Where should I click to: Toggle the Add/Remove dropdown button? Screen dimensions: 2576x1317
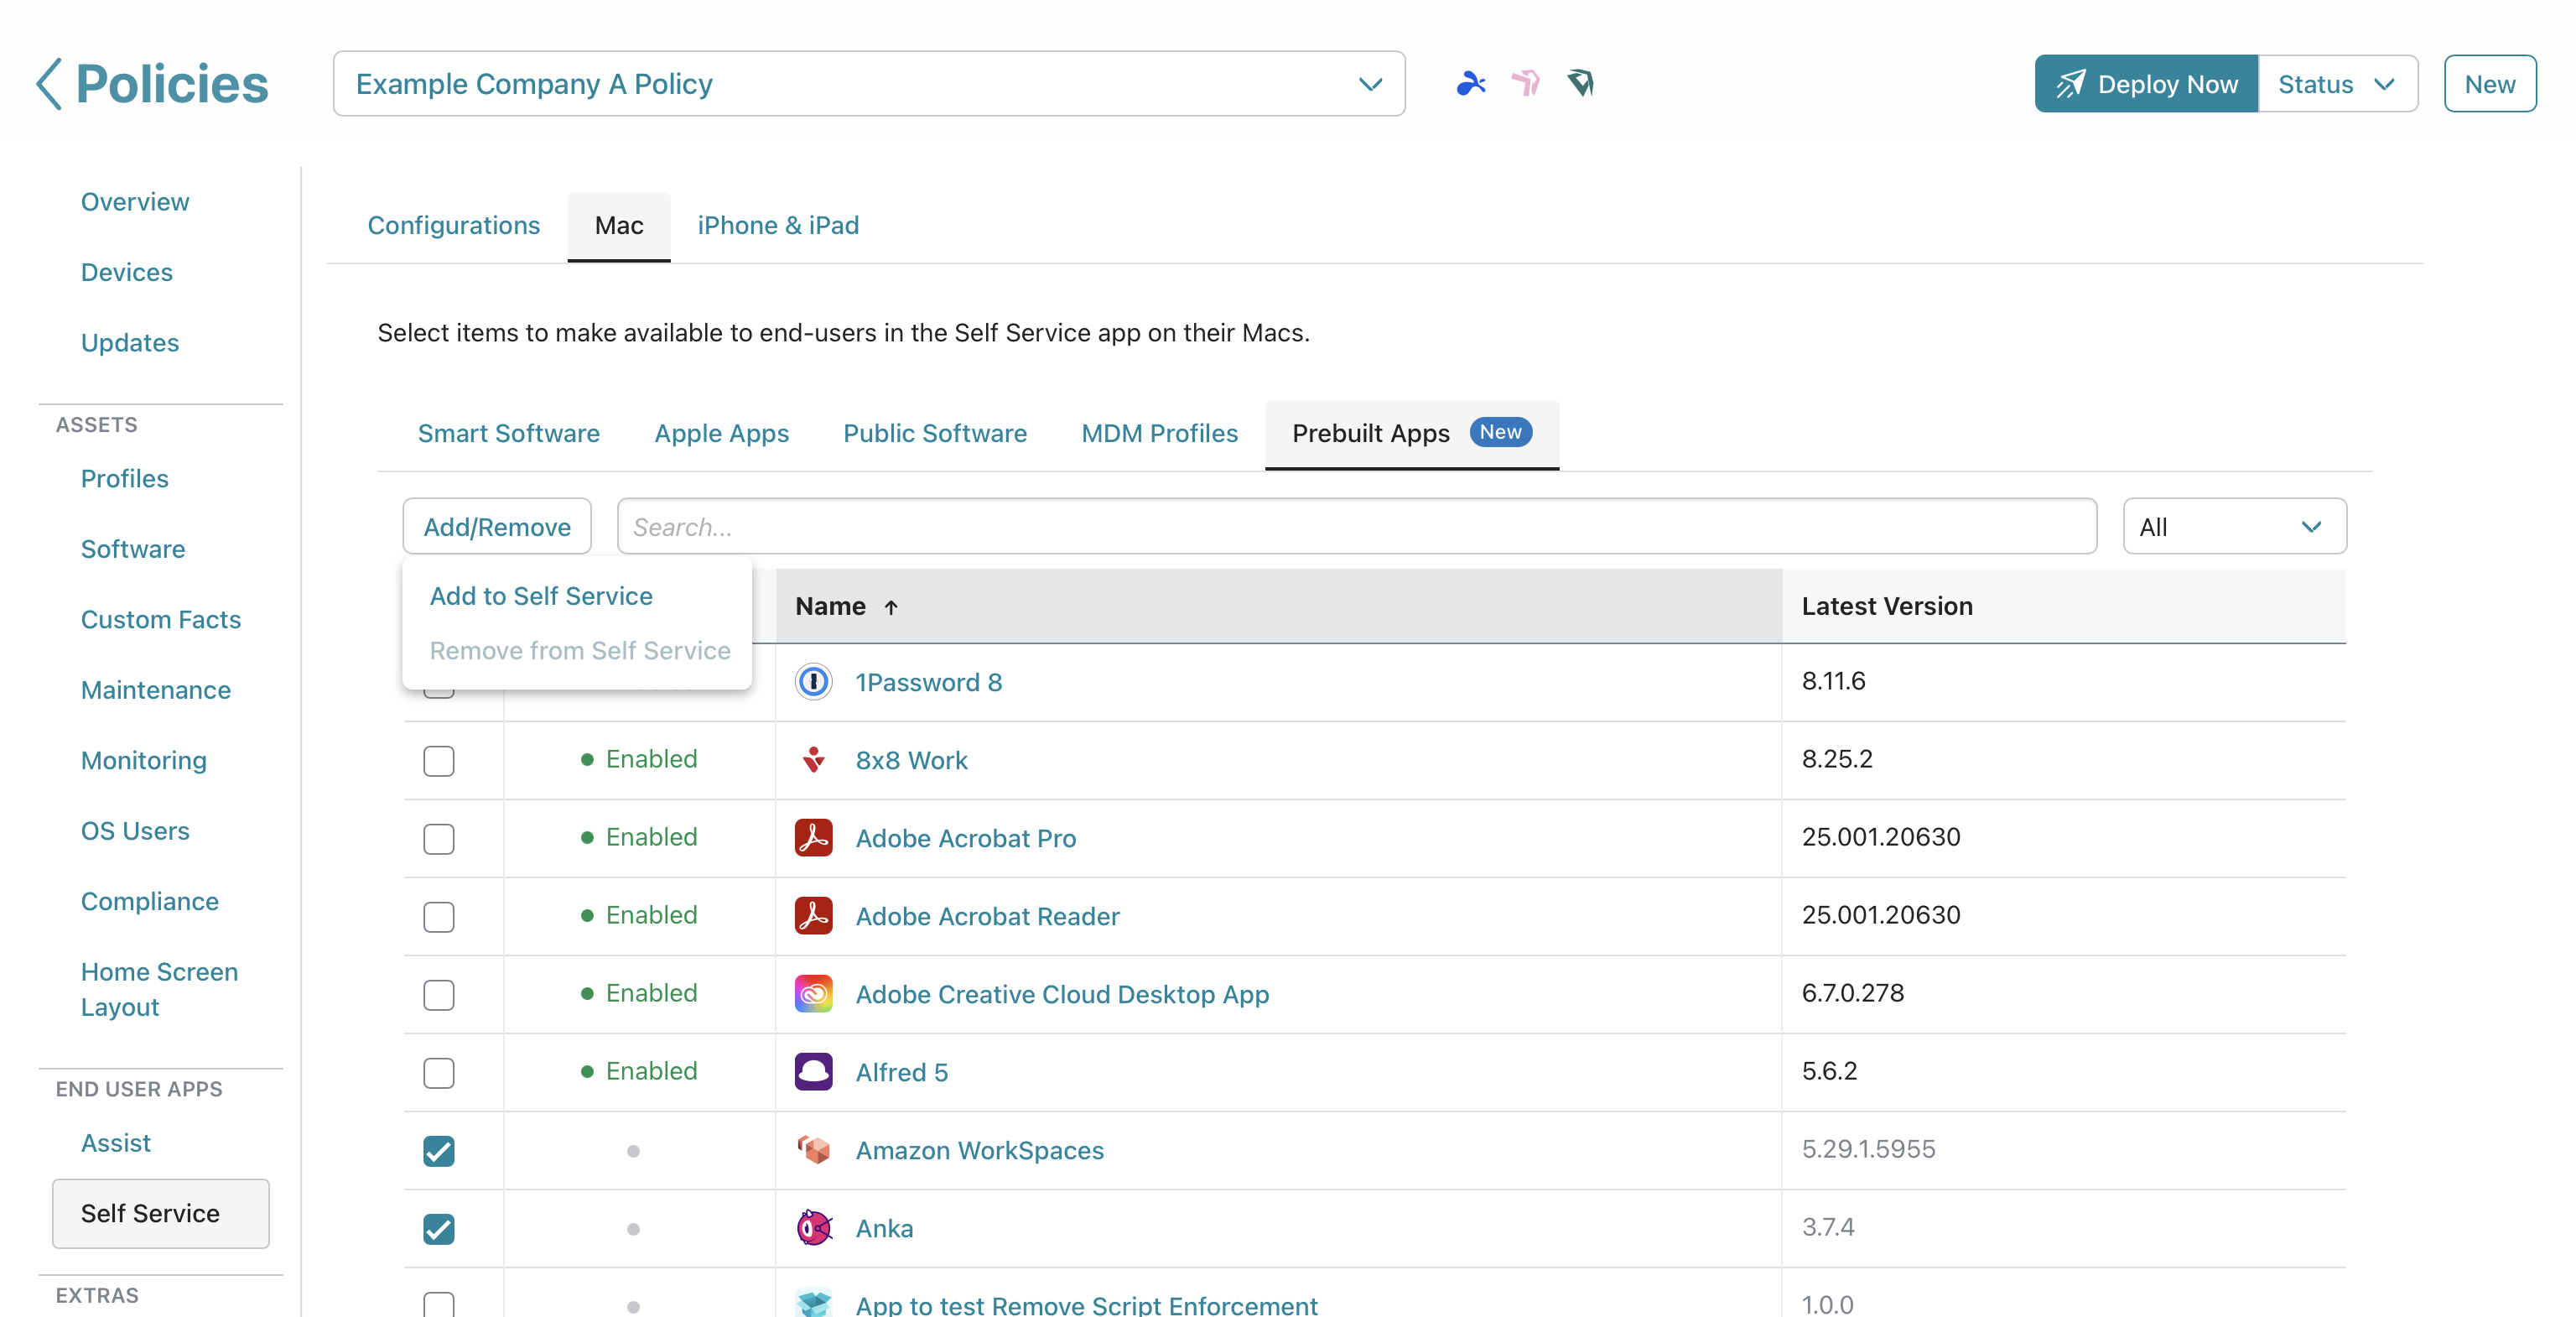point(497,527)
